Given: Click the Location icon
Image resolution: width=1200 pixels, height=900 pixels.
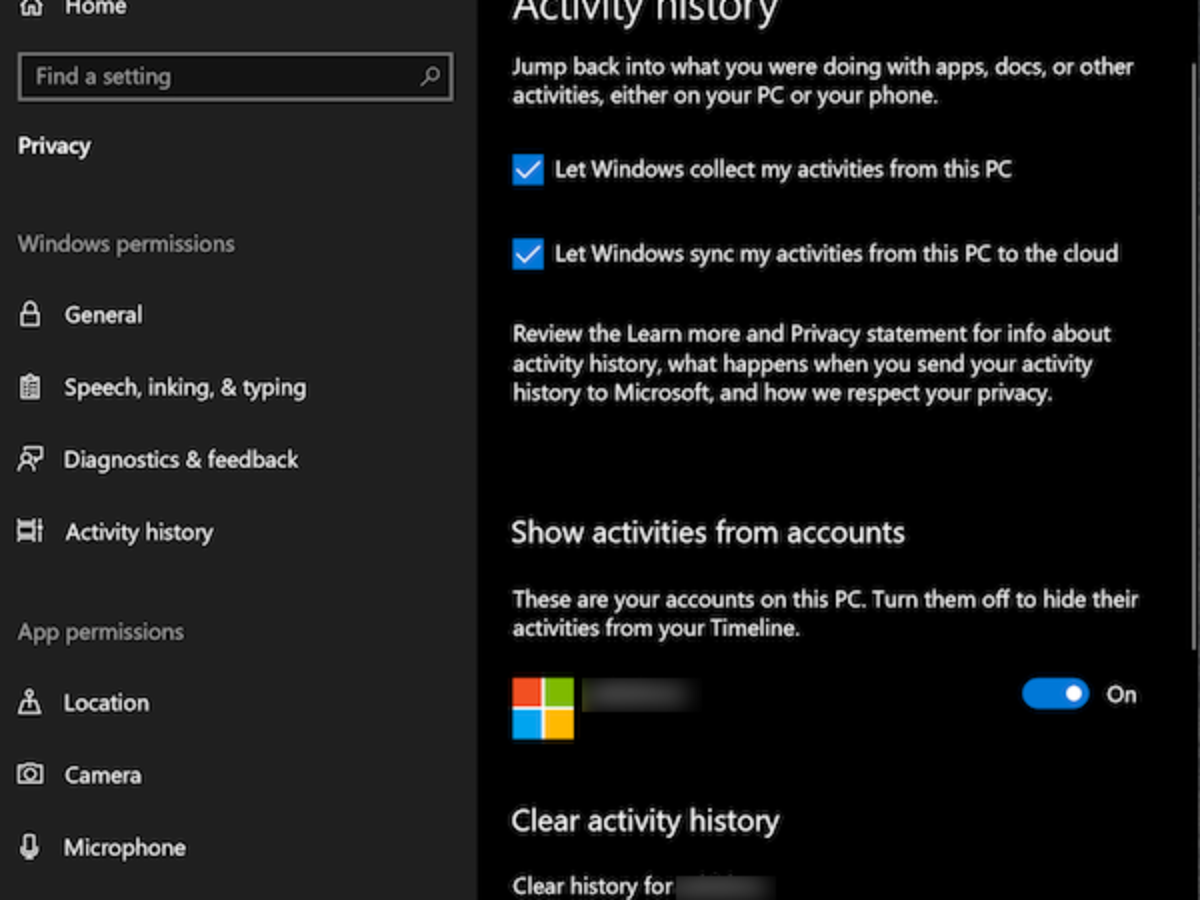Looking at the screenshot, I should (x=30, y=703).
